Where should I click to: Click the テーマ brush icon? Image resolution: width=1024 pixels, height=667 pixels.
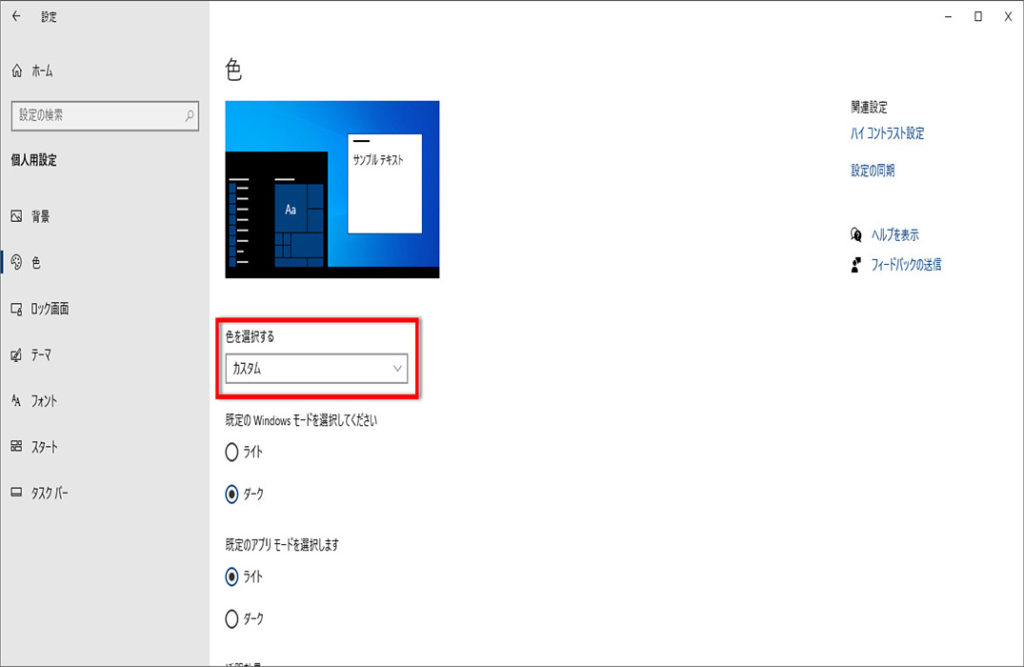[x=16, y=355]
